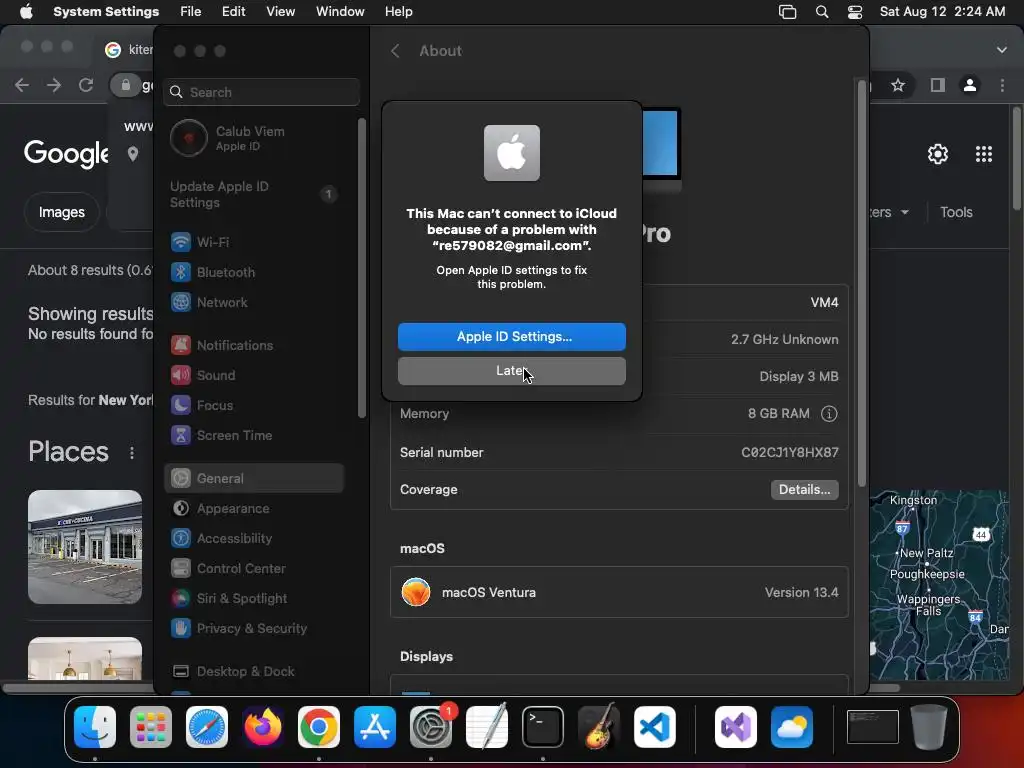Image resolution: width=1024 pixels, height=768 pixels.
Task: Click Chrome's forward navigation arrow
Action: [54, 86]
